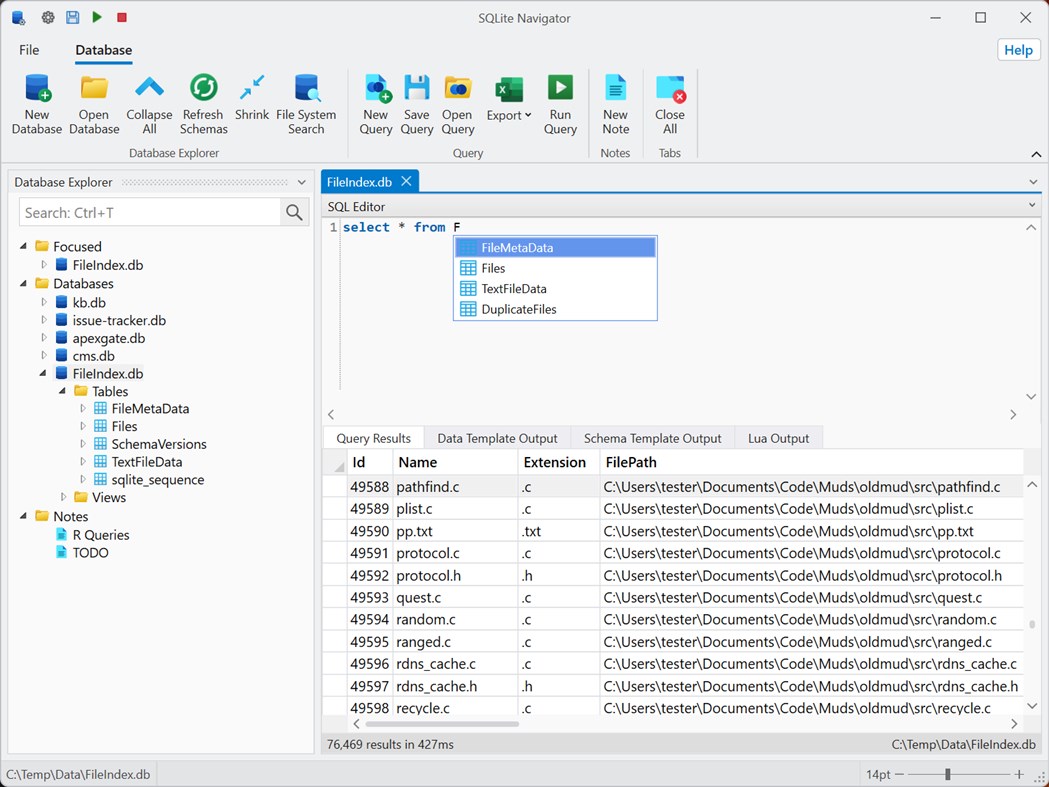
Task: Open the File menu tab
Action: pos(29,50)
